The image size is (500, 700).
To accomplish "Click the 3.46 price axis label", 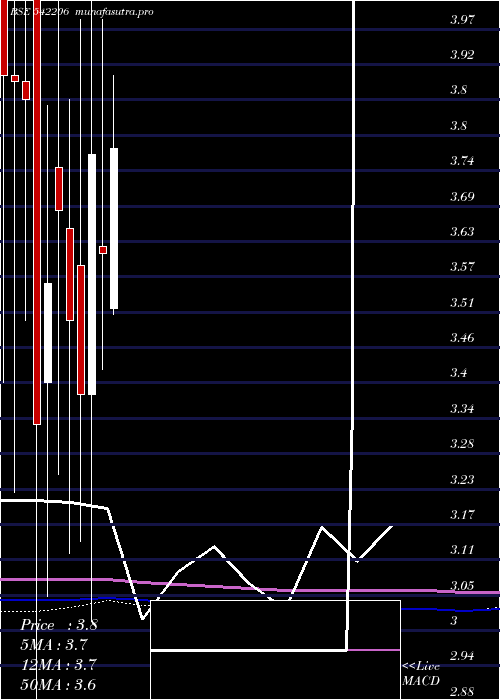I will click(x=462, y=338).
